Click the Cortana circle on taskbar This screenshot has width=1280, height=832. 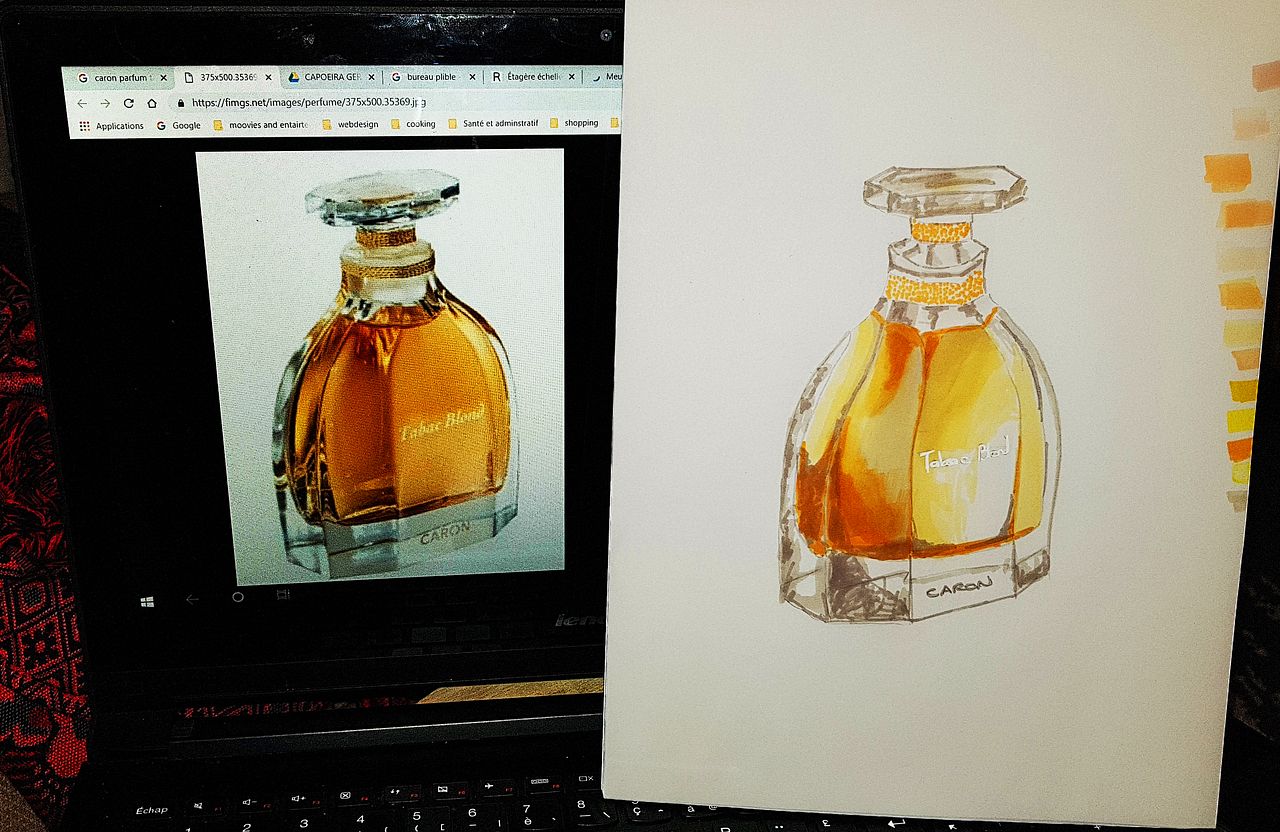237,597
